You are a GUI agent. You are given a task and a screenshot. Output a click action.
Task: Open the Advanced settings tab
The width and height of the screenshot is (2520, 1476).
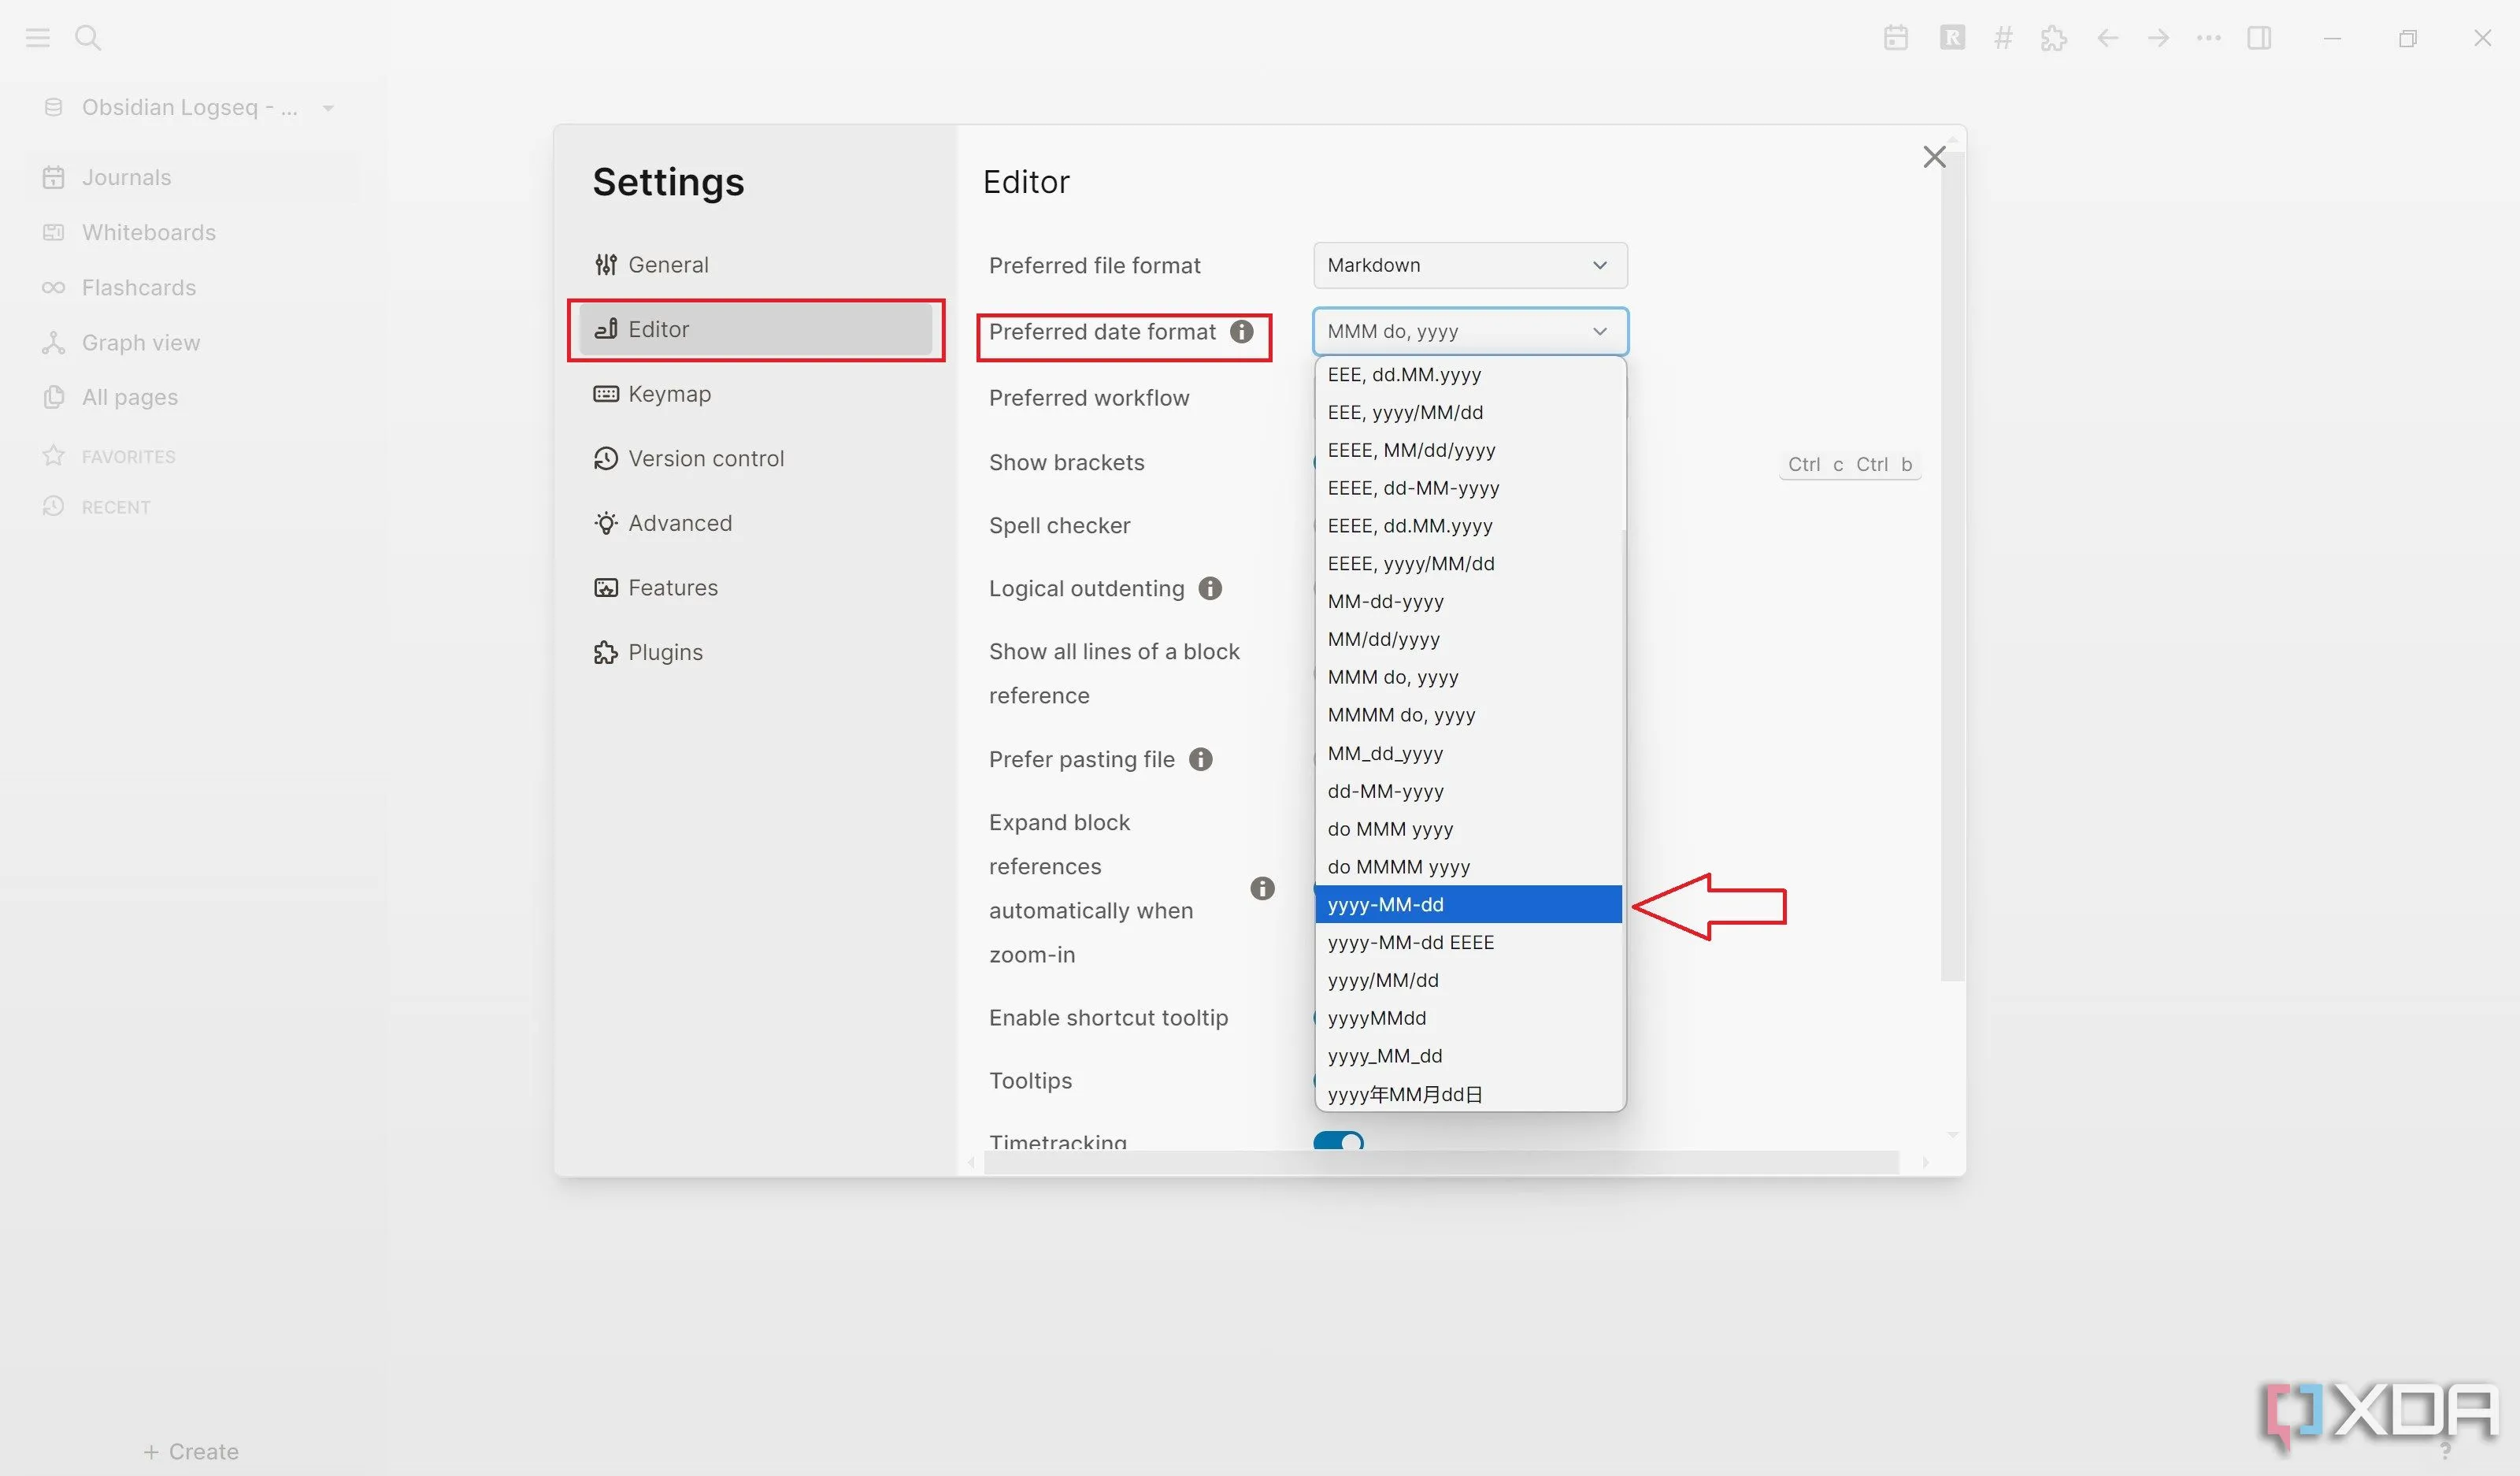pyautogui.click(x=756, y=523)
